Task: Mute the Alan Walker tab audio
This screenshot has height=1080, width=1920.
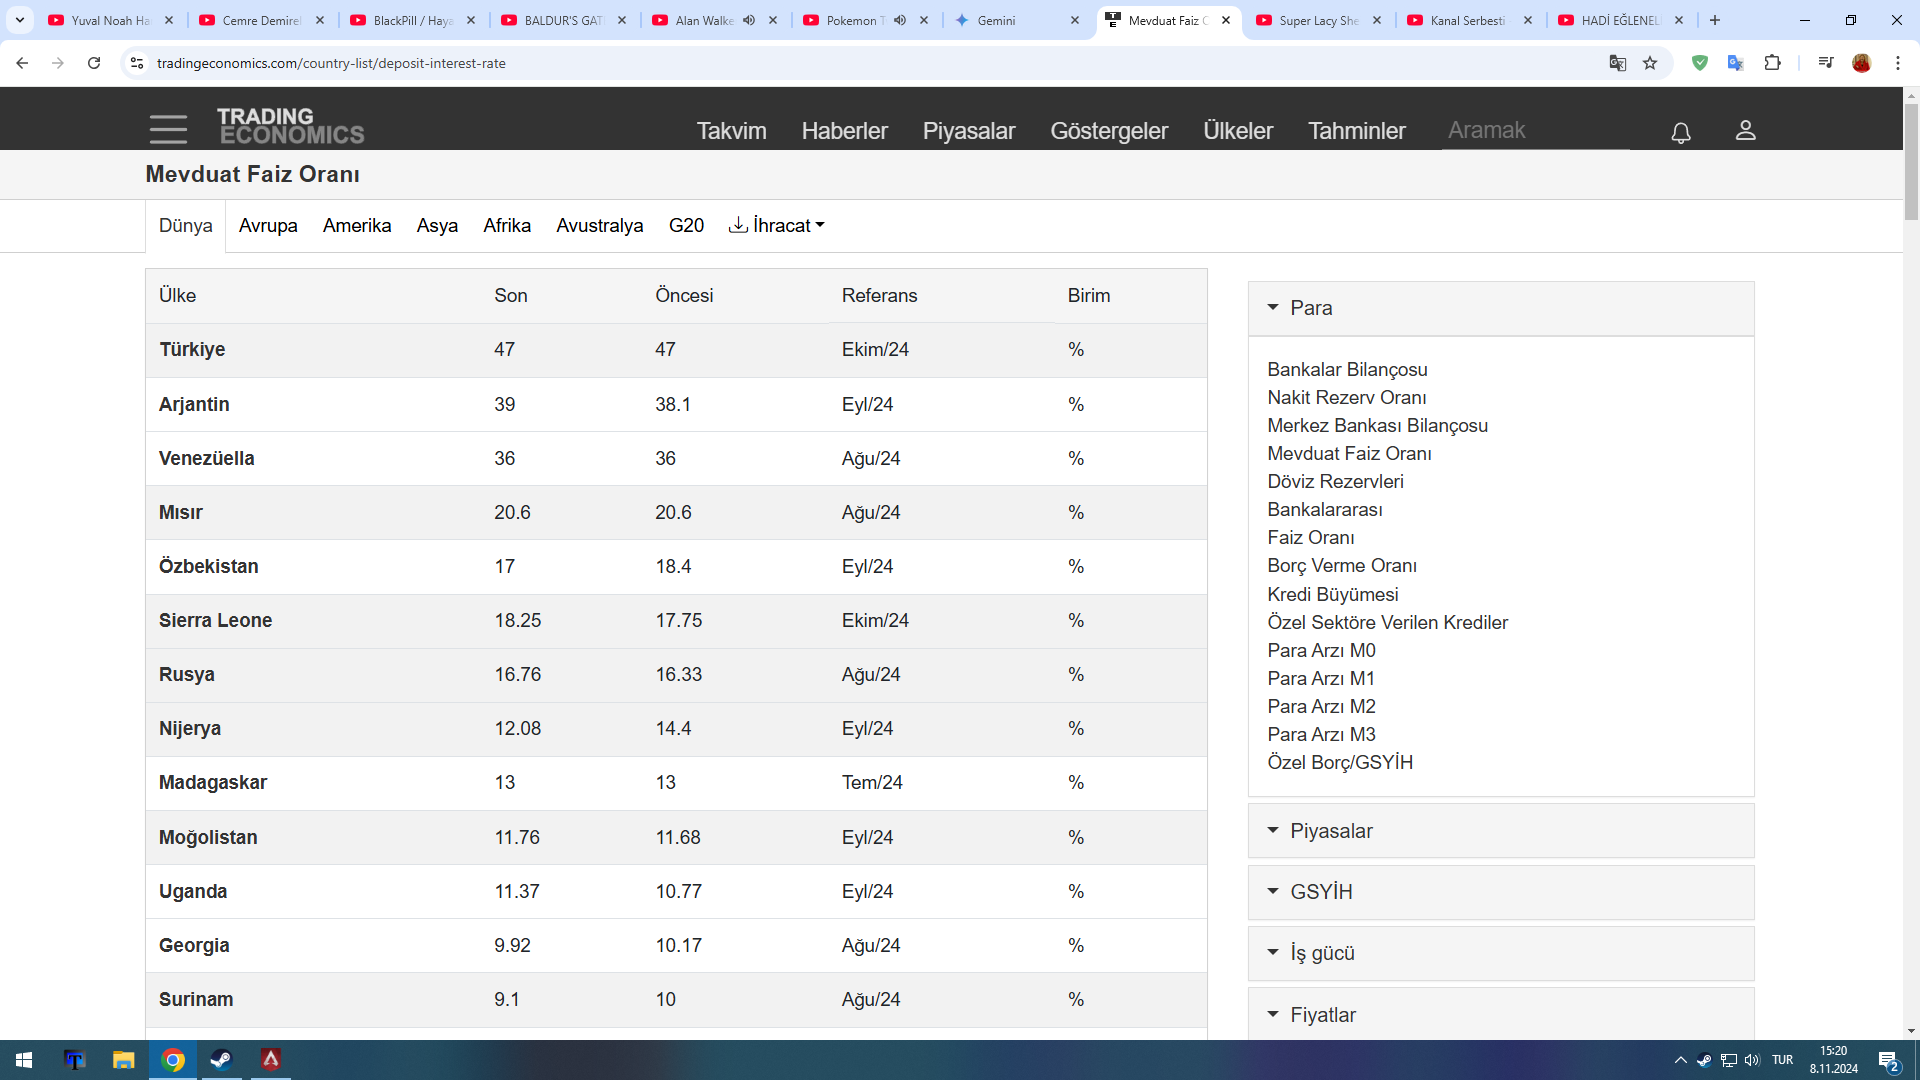Action: coord(749,20)
